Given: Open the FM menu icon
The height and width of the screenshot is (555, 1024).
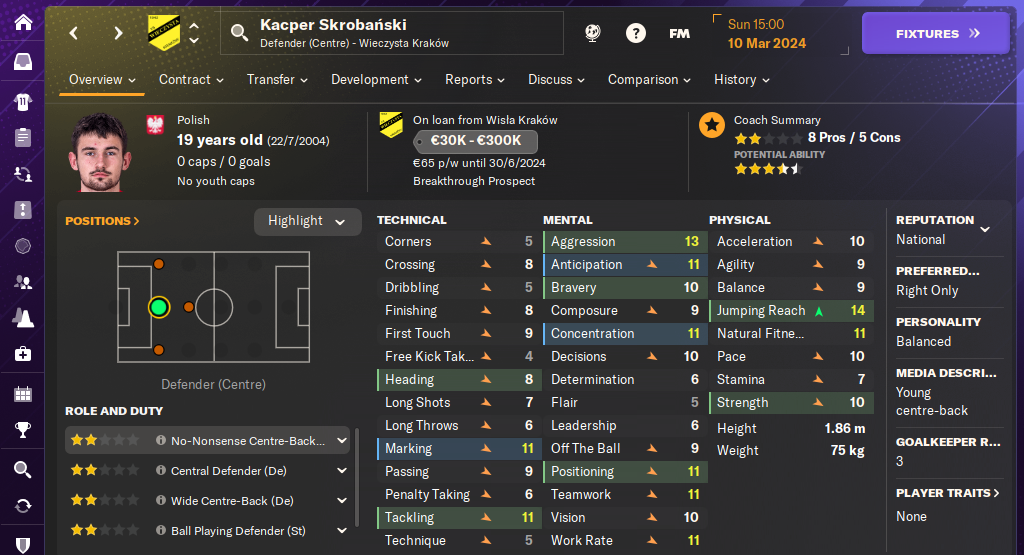Looking at the screenshot, I should 679,33.
